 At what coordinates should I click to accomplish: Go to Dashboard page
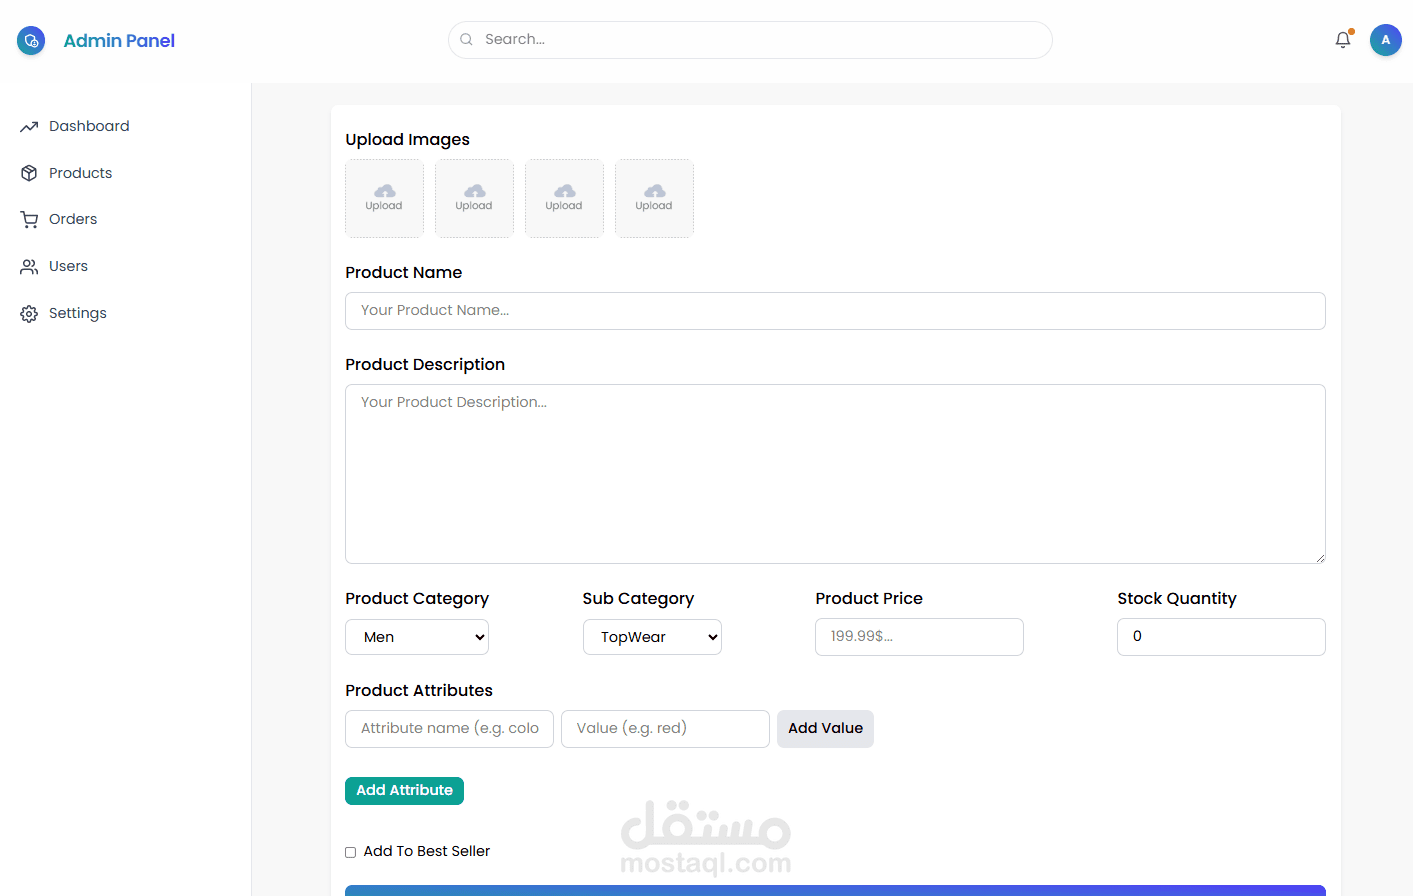[x=89, y=126]
